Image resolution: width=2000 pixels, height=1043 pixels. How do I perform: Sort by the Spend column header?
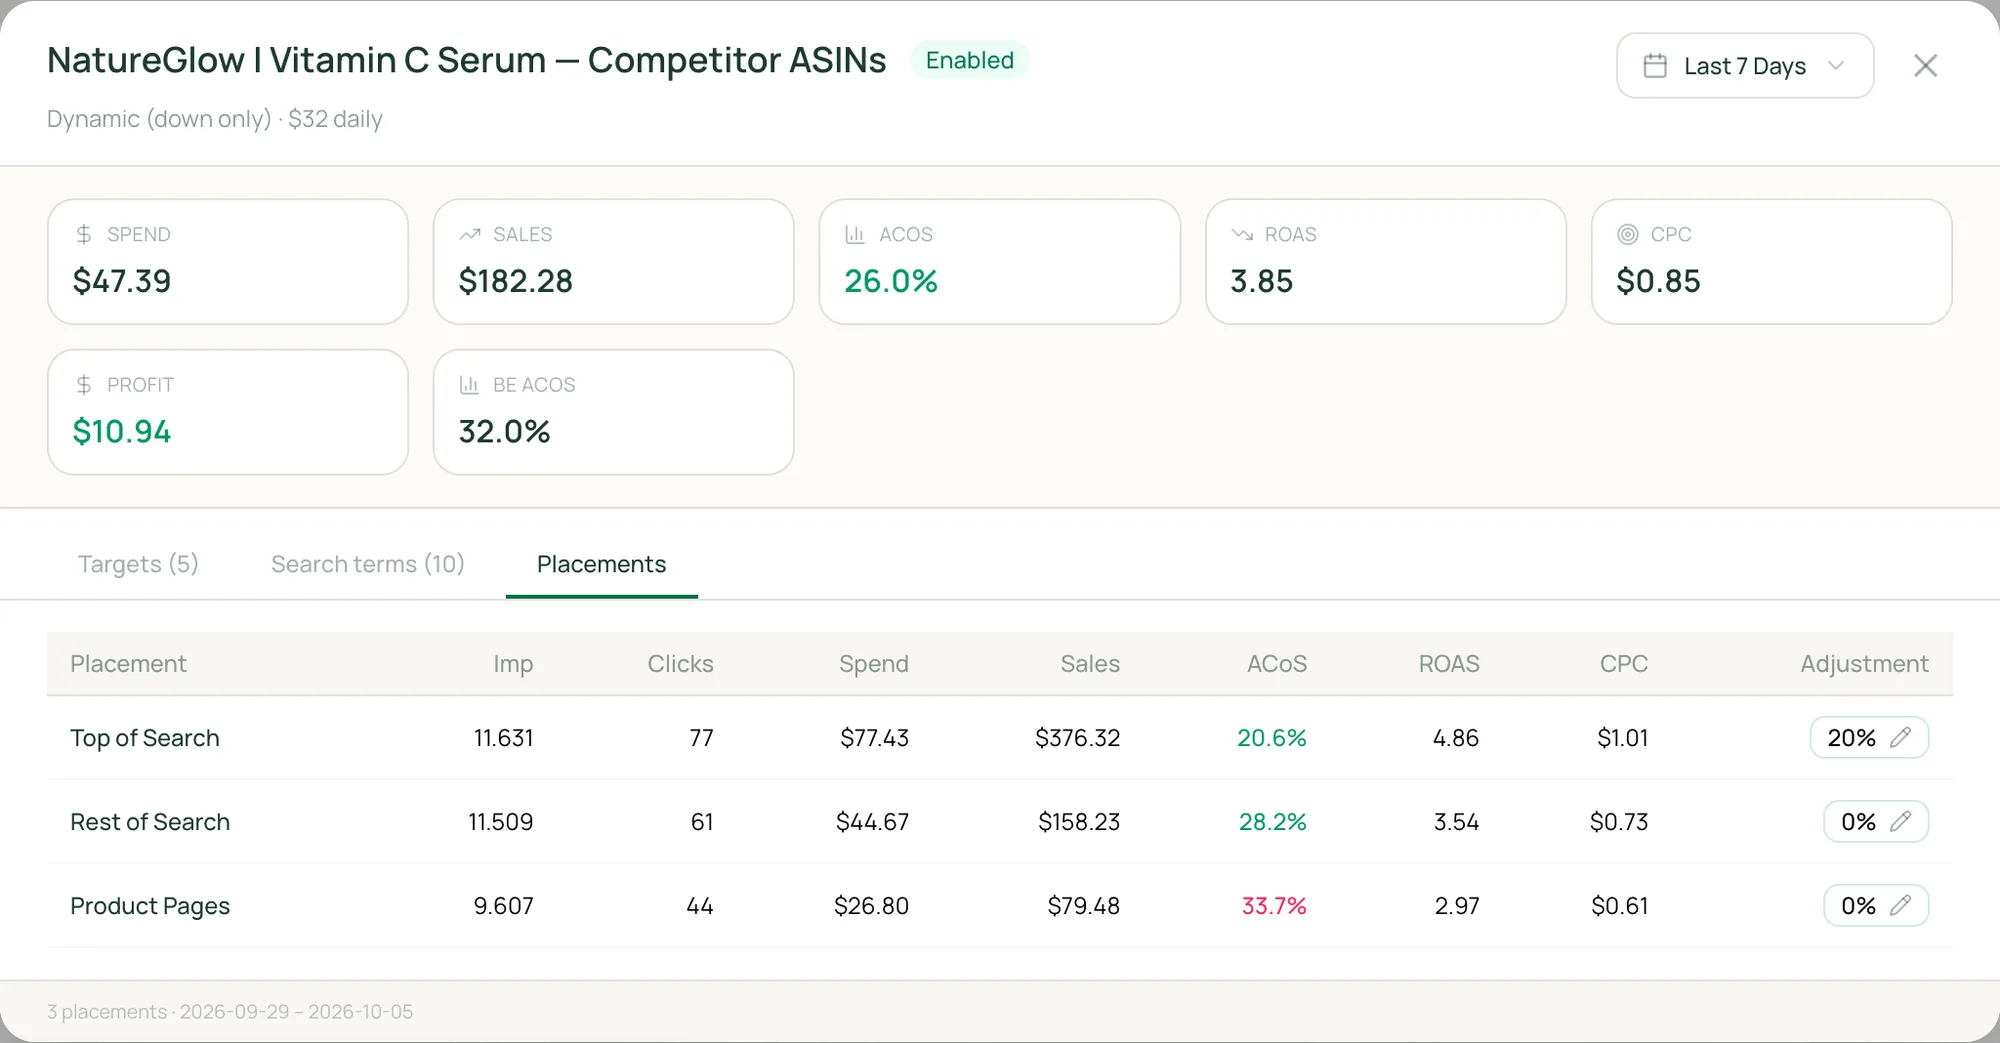tap(873, 664)
